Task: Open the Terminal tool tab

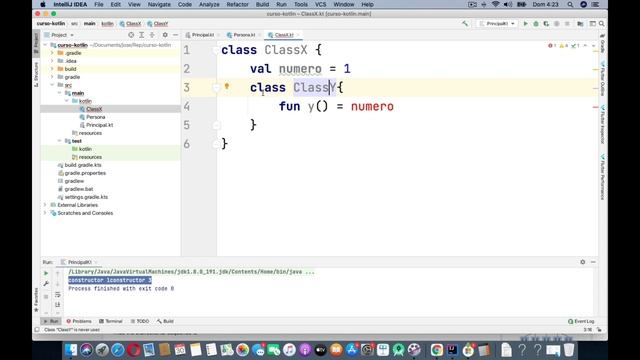Action: 111,321
